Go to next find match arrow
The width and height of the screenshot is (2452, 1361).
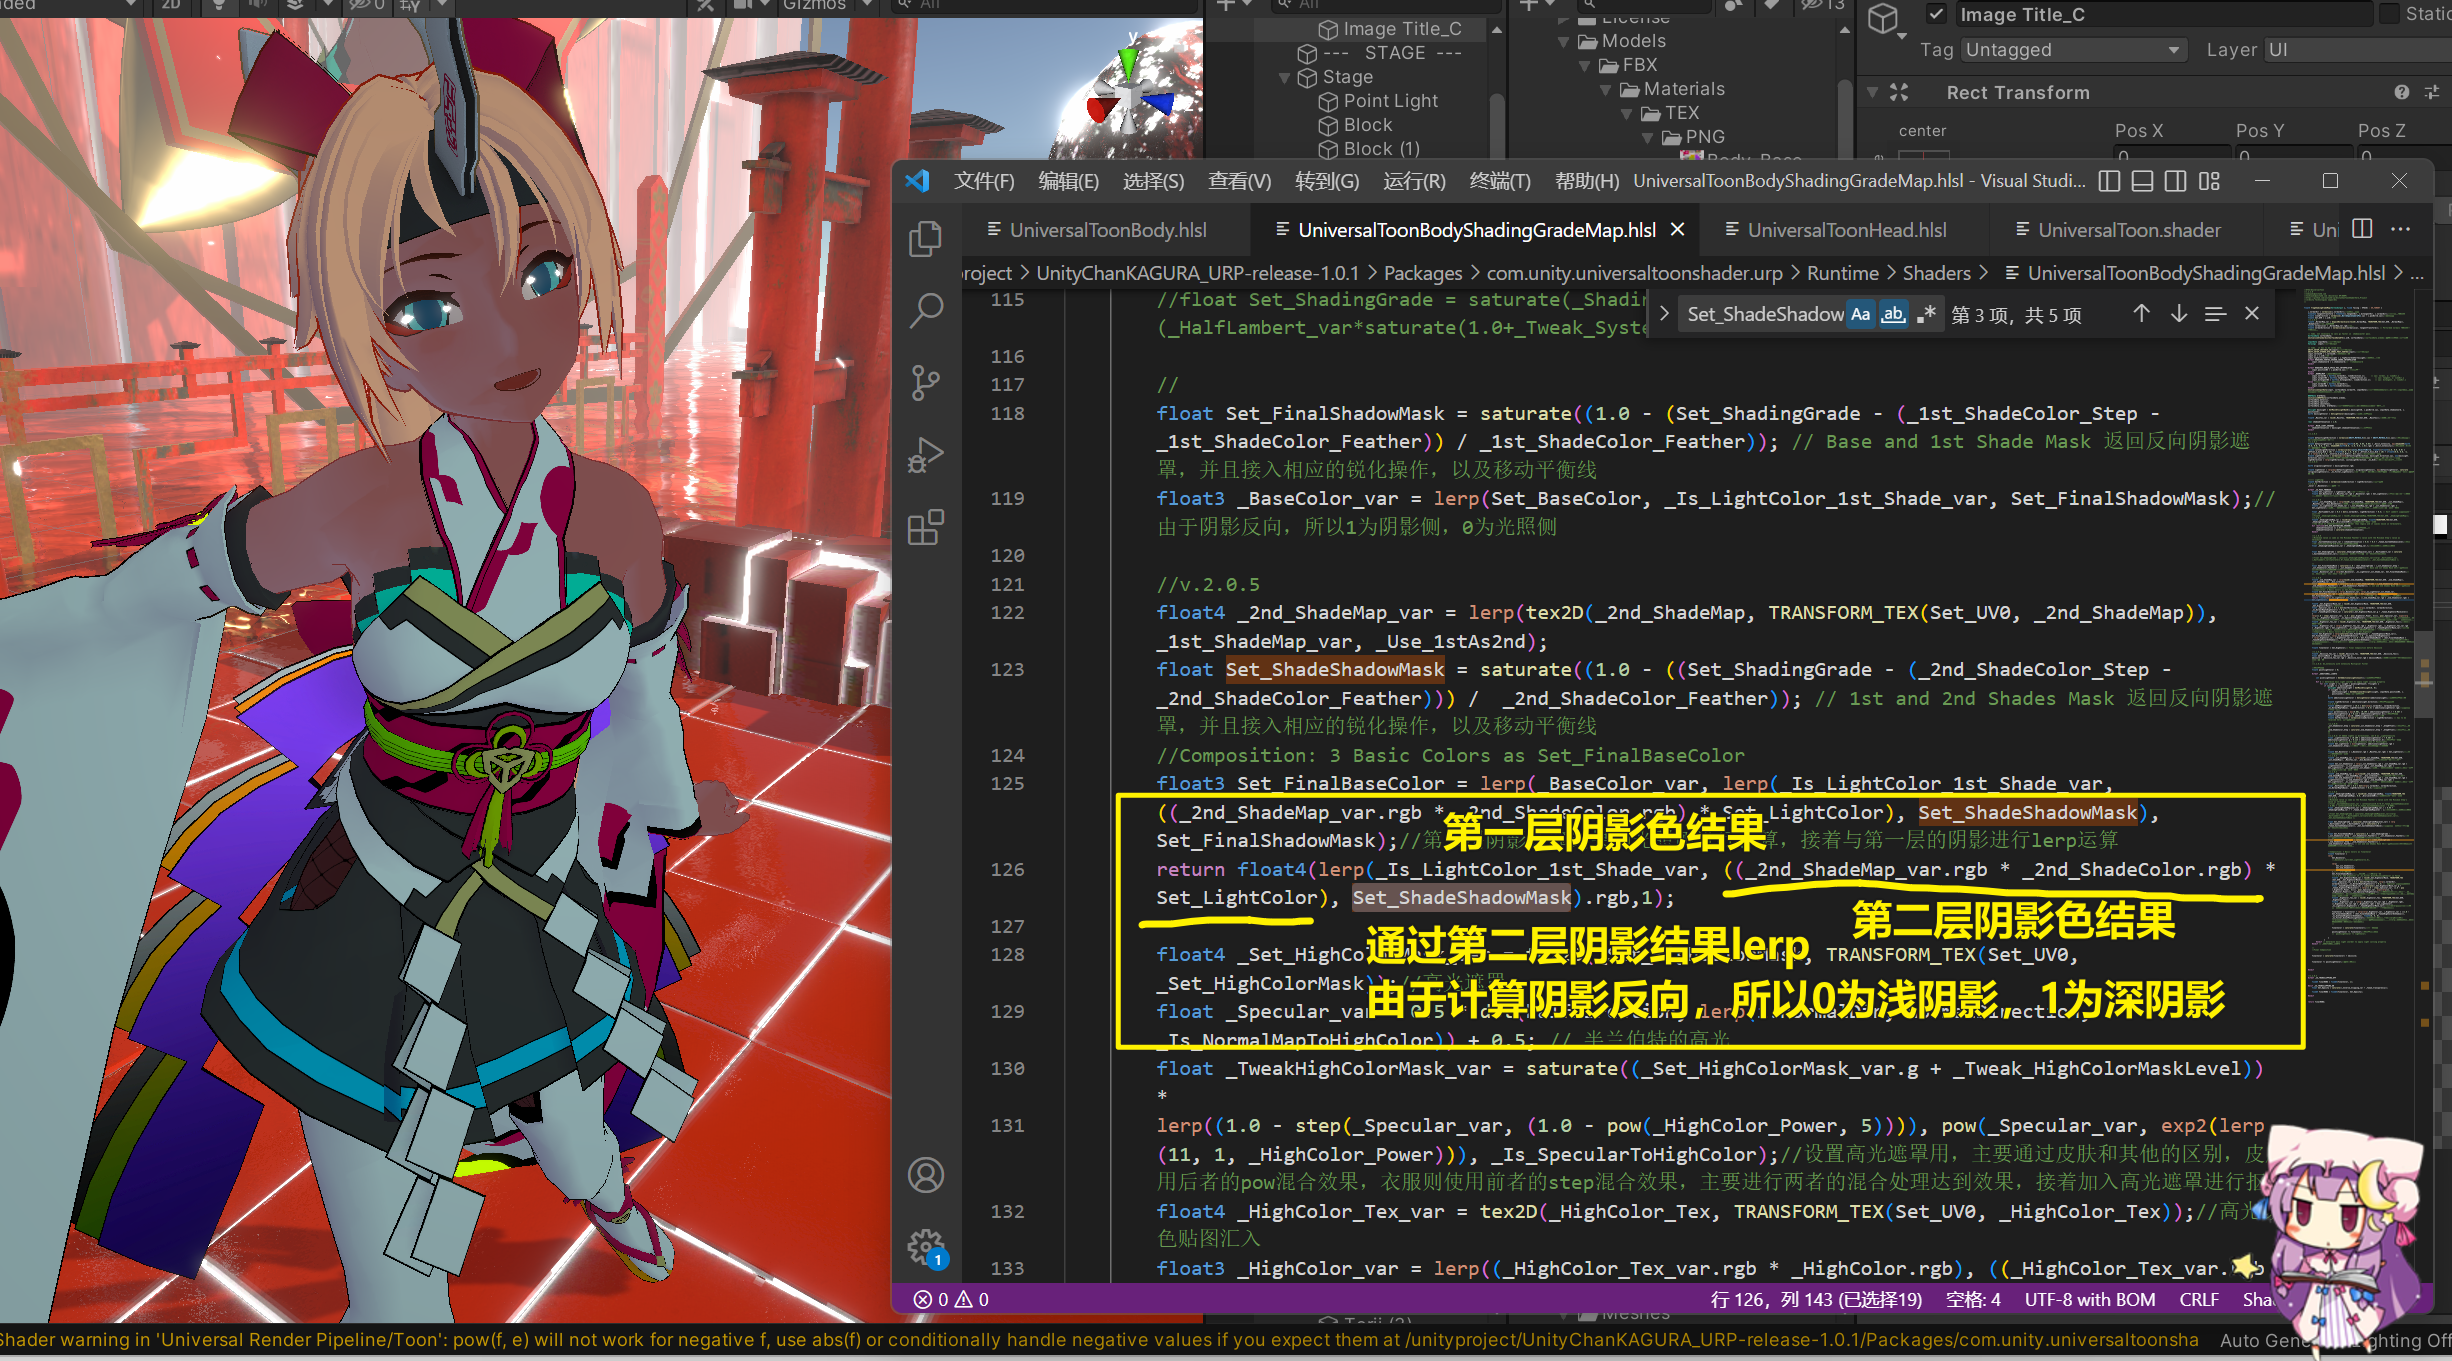point(2178,314)
